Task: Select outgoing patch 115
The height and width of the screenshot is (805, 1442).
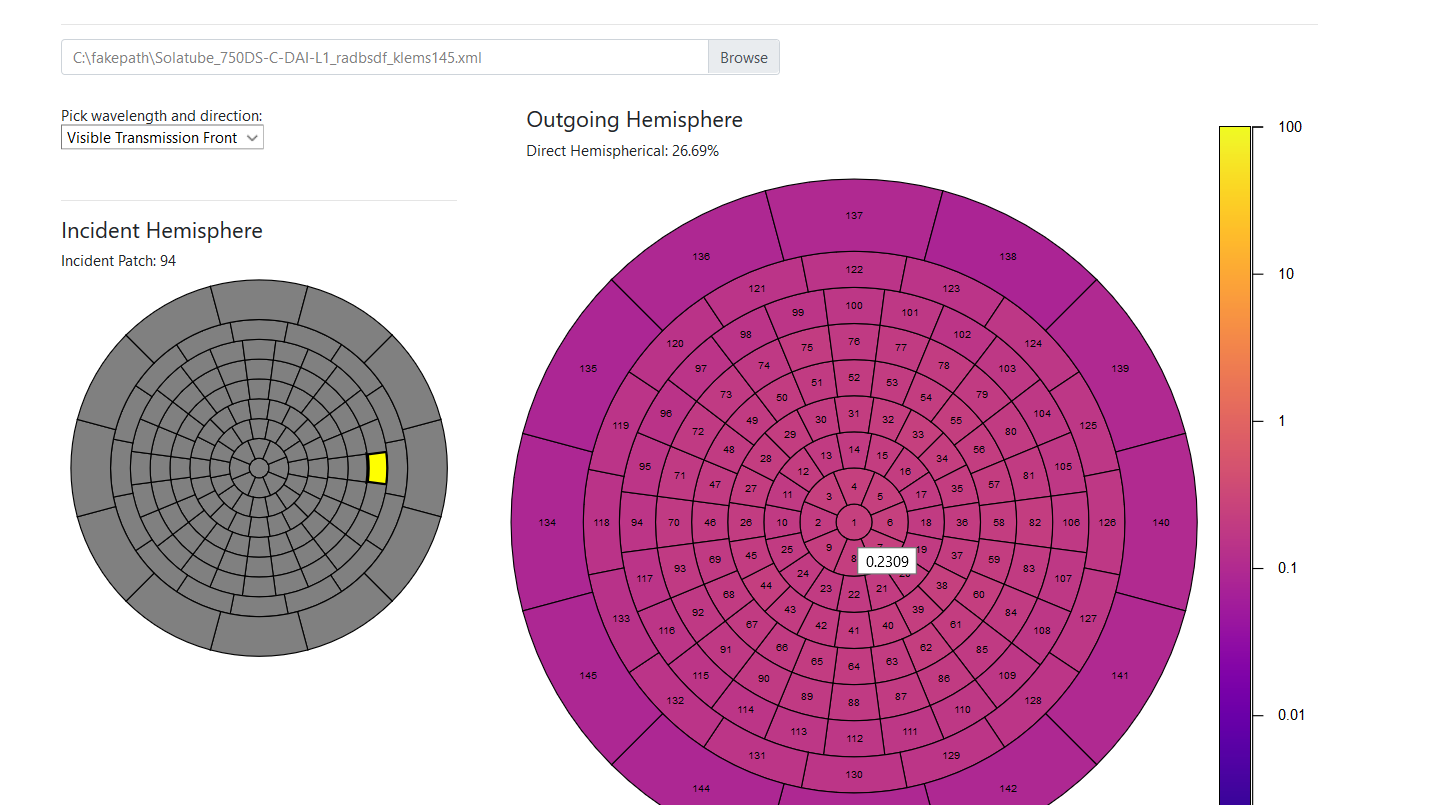Action: [700, 676]
